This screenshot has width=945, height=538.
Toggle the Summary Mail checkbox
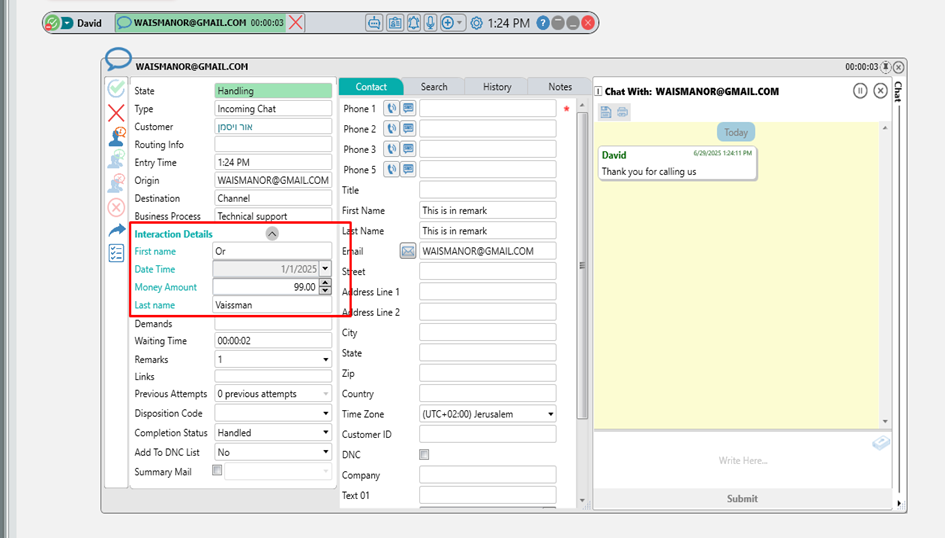pyautogui.click(x=218, y=471)
